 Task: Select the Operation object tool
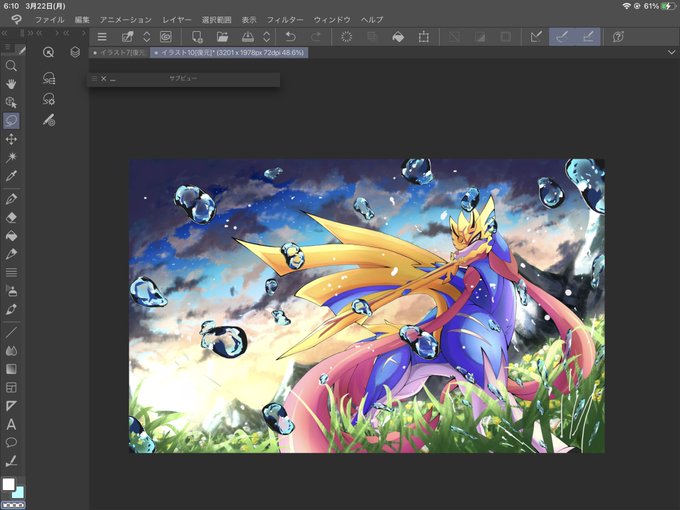tap(11, 102)
